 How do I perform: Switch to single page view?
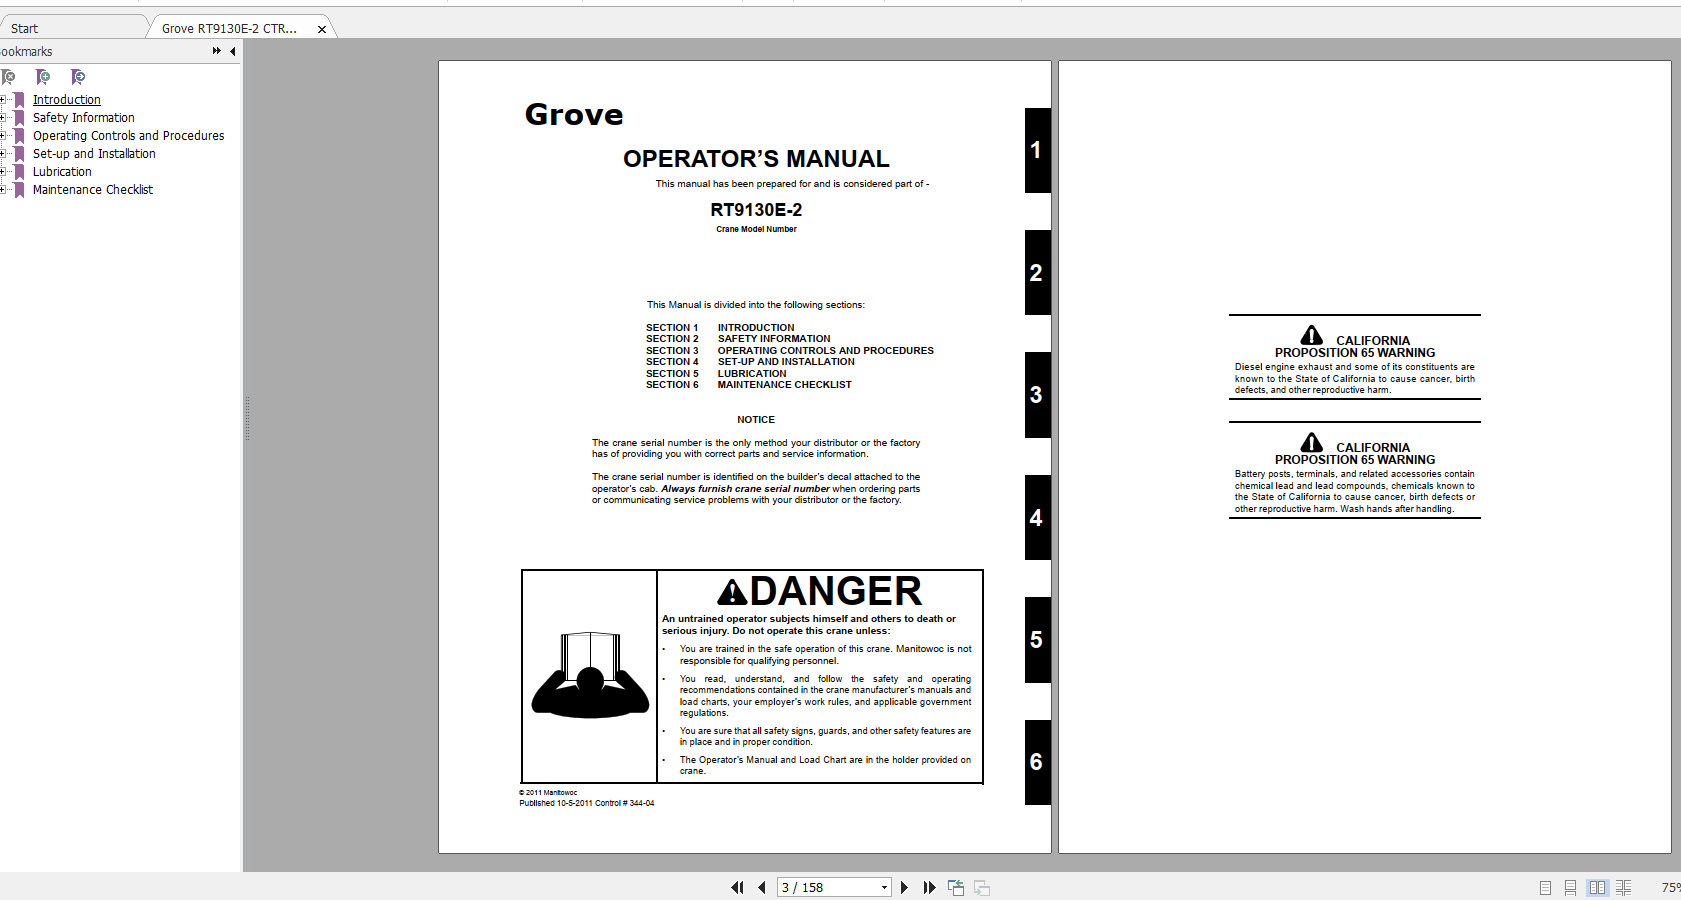coord(1545,887)
